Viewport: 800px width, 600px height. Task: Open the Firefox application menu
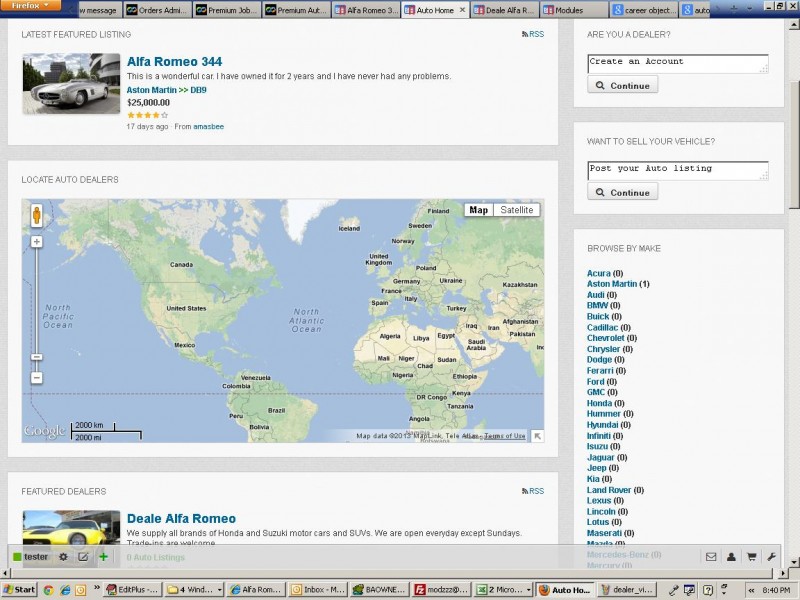[x=30, y=5]
